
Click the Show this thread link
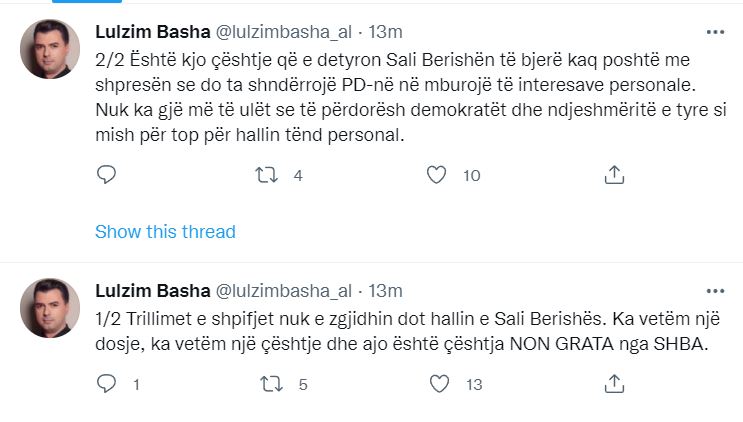165,232
